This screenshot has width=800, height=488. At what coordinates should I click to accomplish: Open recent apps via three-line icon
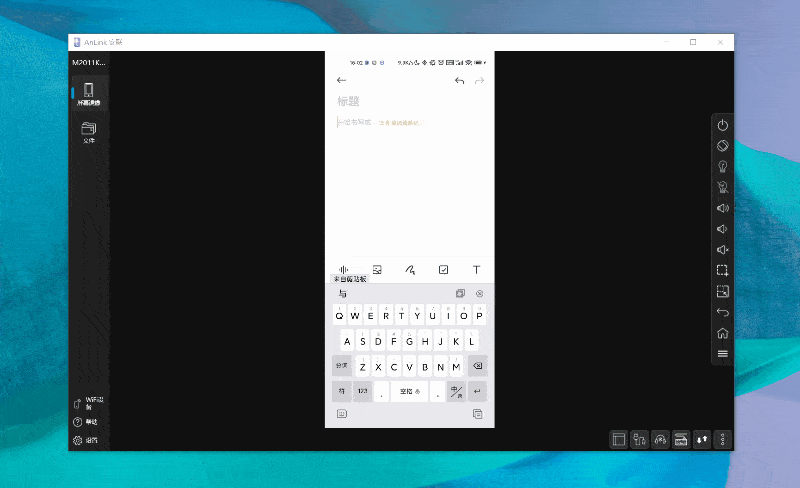[x=722, y=354]
